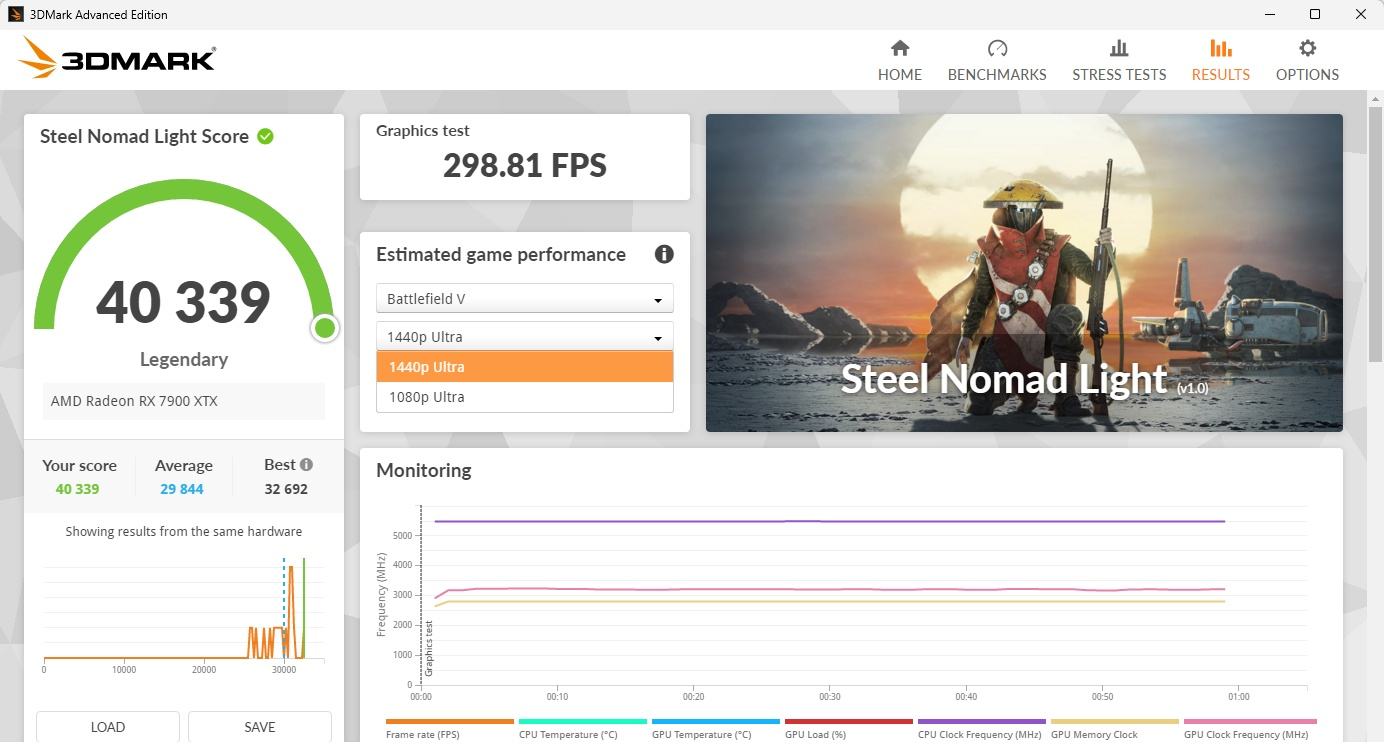
Task: Click the 3DMark title bar app icon
Action: point(15,14)
